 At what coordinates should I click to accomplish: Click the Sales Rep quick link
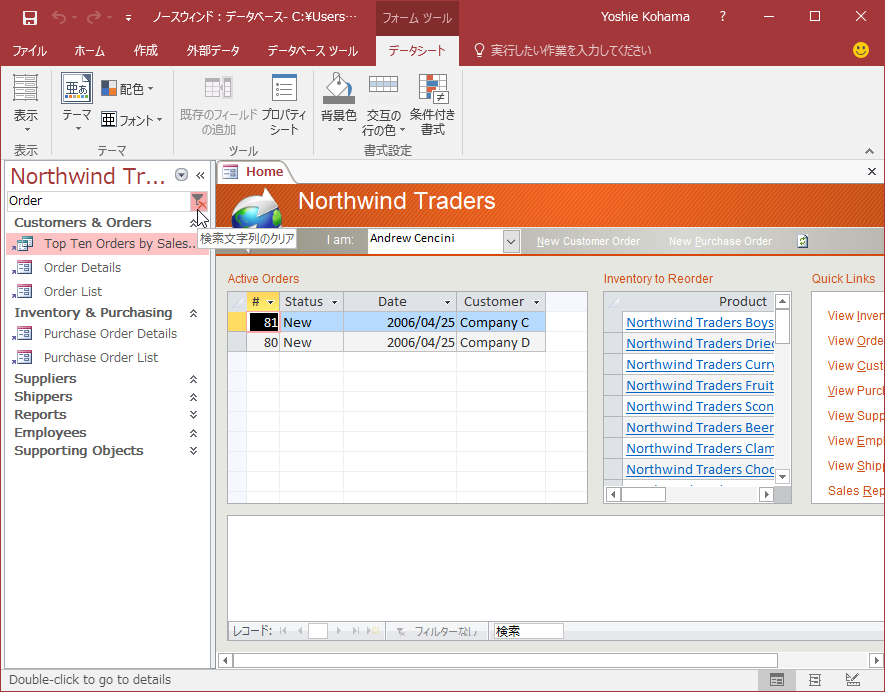pyautogui.click(x=856, y=491)
